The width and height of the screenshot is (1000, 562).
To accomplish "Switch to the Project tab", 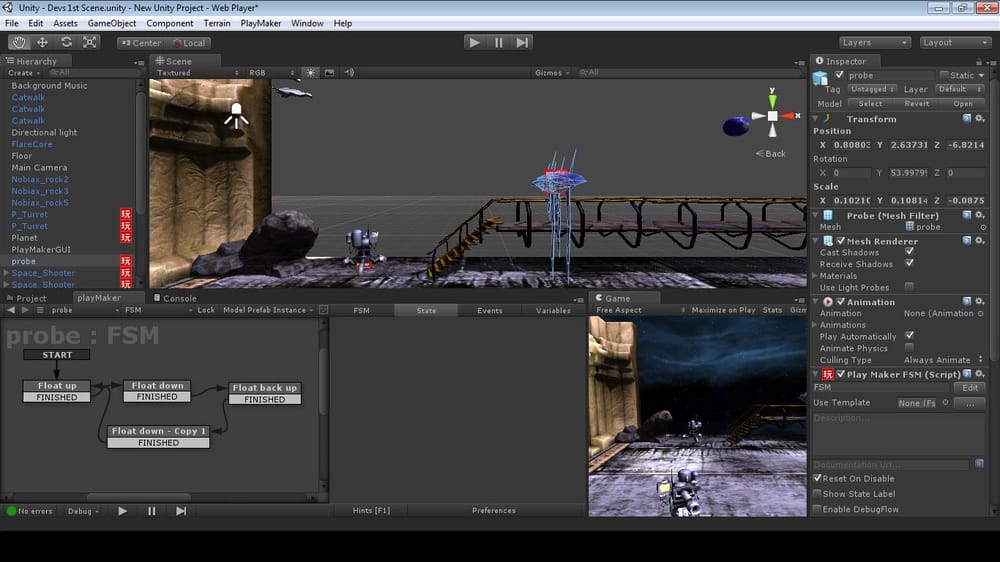I will tap(26, 298).
